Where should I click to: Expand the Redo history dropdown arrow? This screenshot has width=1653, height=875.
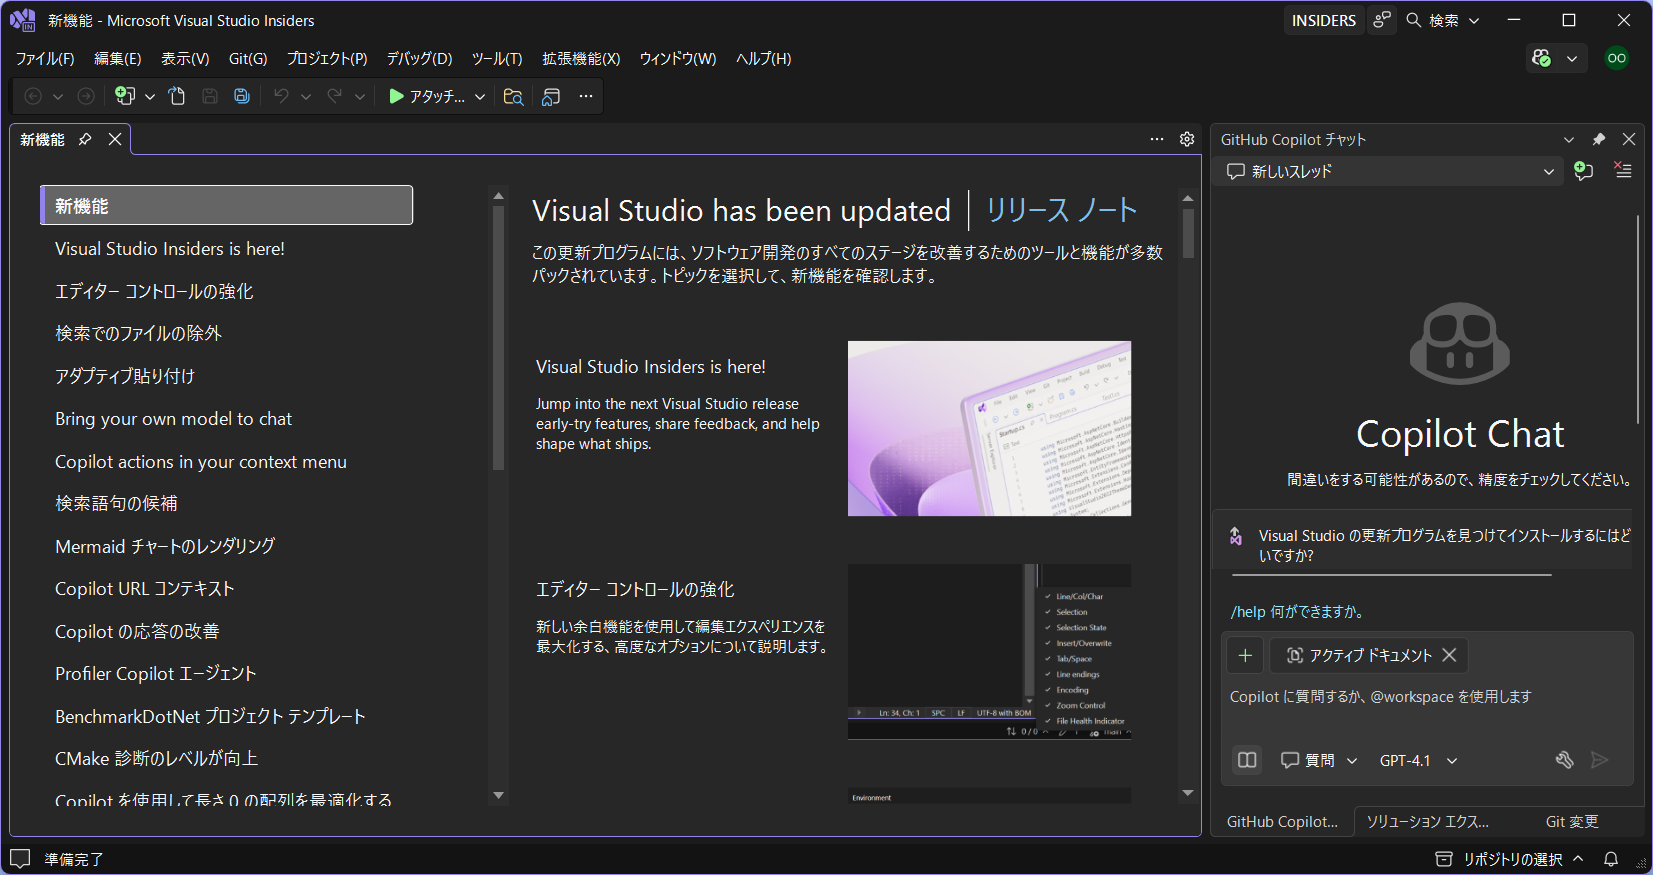(x=360, y=96)
